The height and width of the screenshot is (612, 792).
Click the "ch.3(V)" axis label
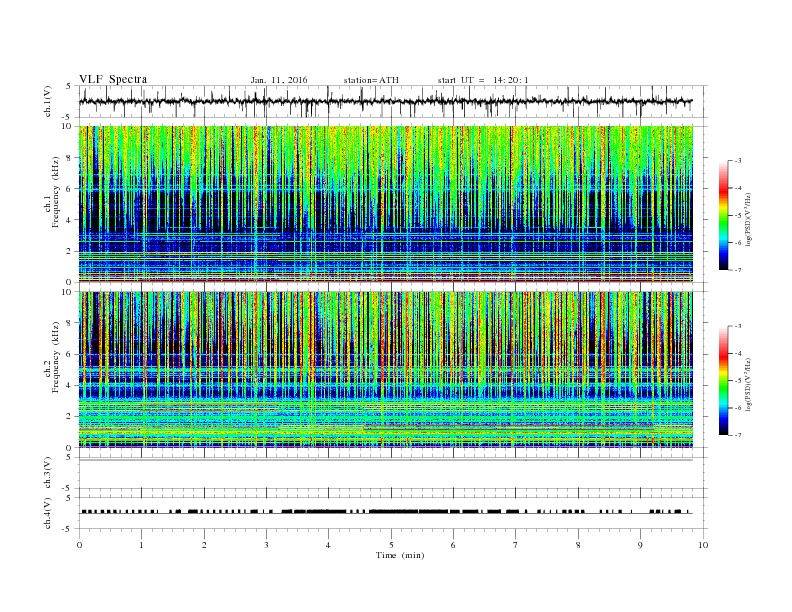click(48, 473)
